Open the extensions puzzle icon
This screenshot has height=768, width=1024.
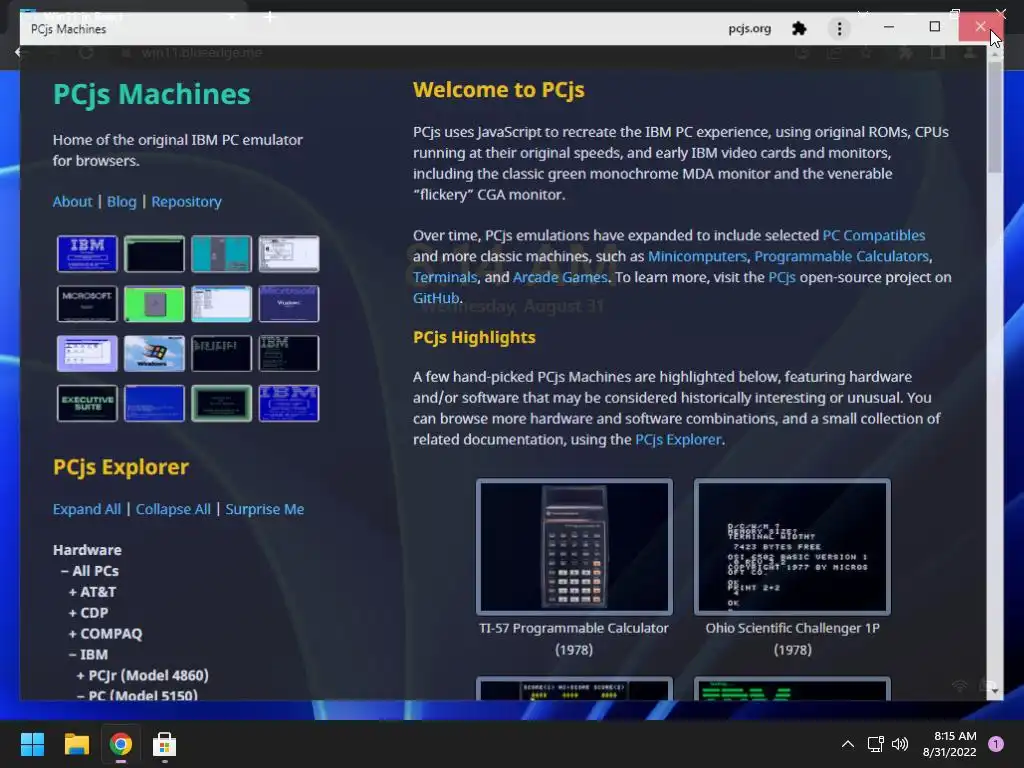pyautogui.click(x=799, y=29)
